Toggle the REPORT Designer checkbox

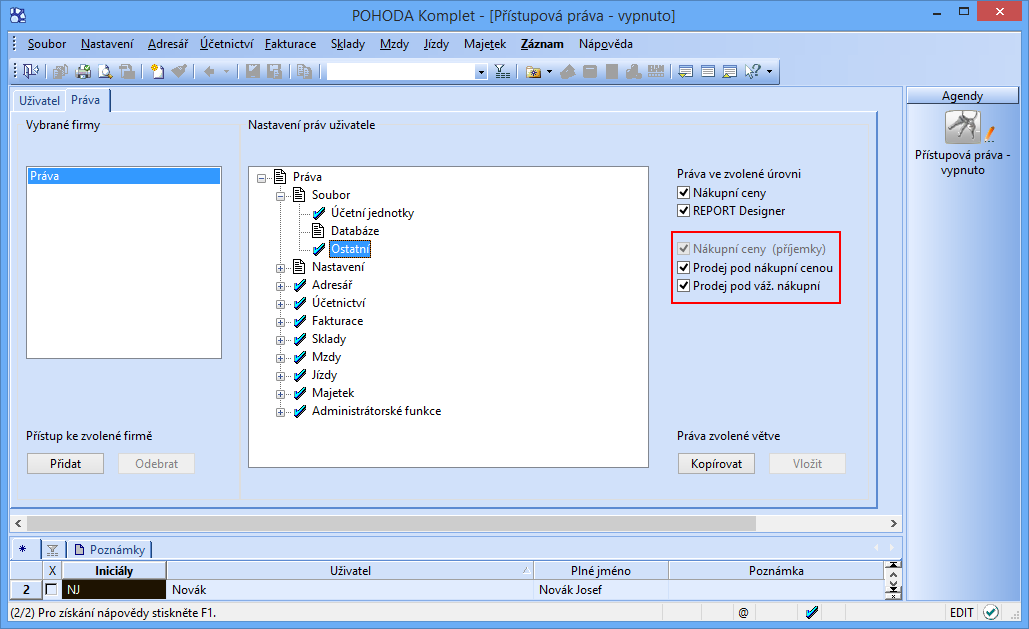point(683,210)
